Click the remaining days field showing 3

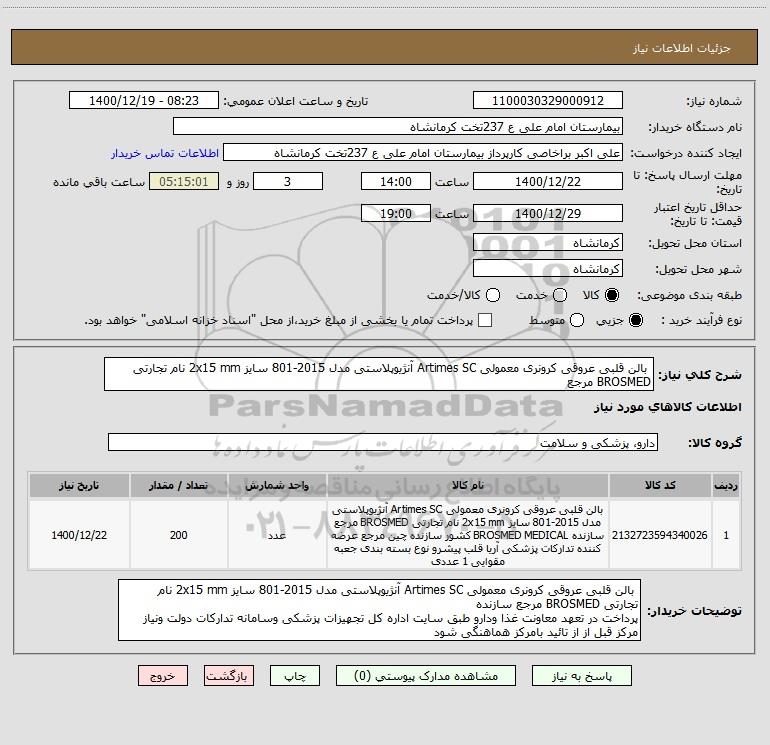coord(288,181)
